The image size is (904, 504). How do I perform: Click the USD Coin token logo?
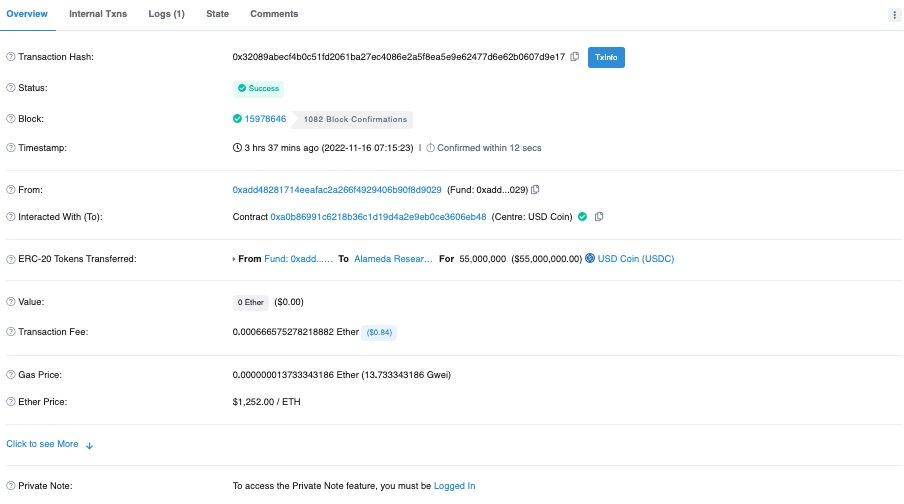point(590,259)
